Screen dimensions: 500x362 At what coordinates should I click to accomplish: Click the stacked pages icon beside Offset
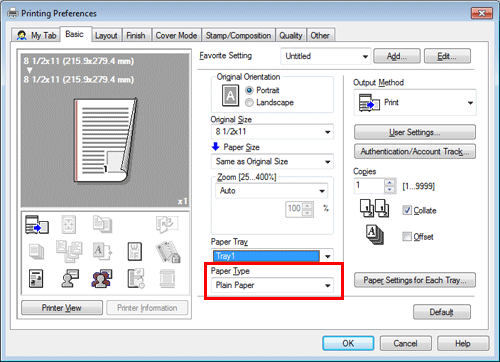coord(375,235)
